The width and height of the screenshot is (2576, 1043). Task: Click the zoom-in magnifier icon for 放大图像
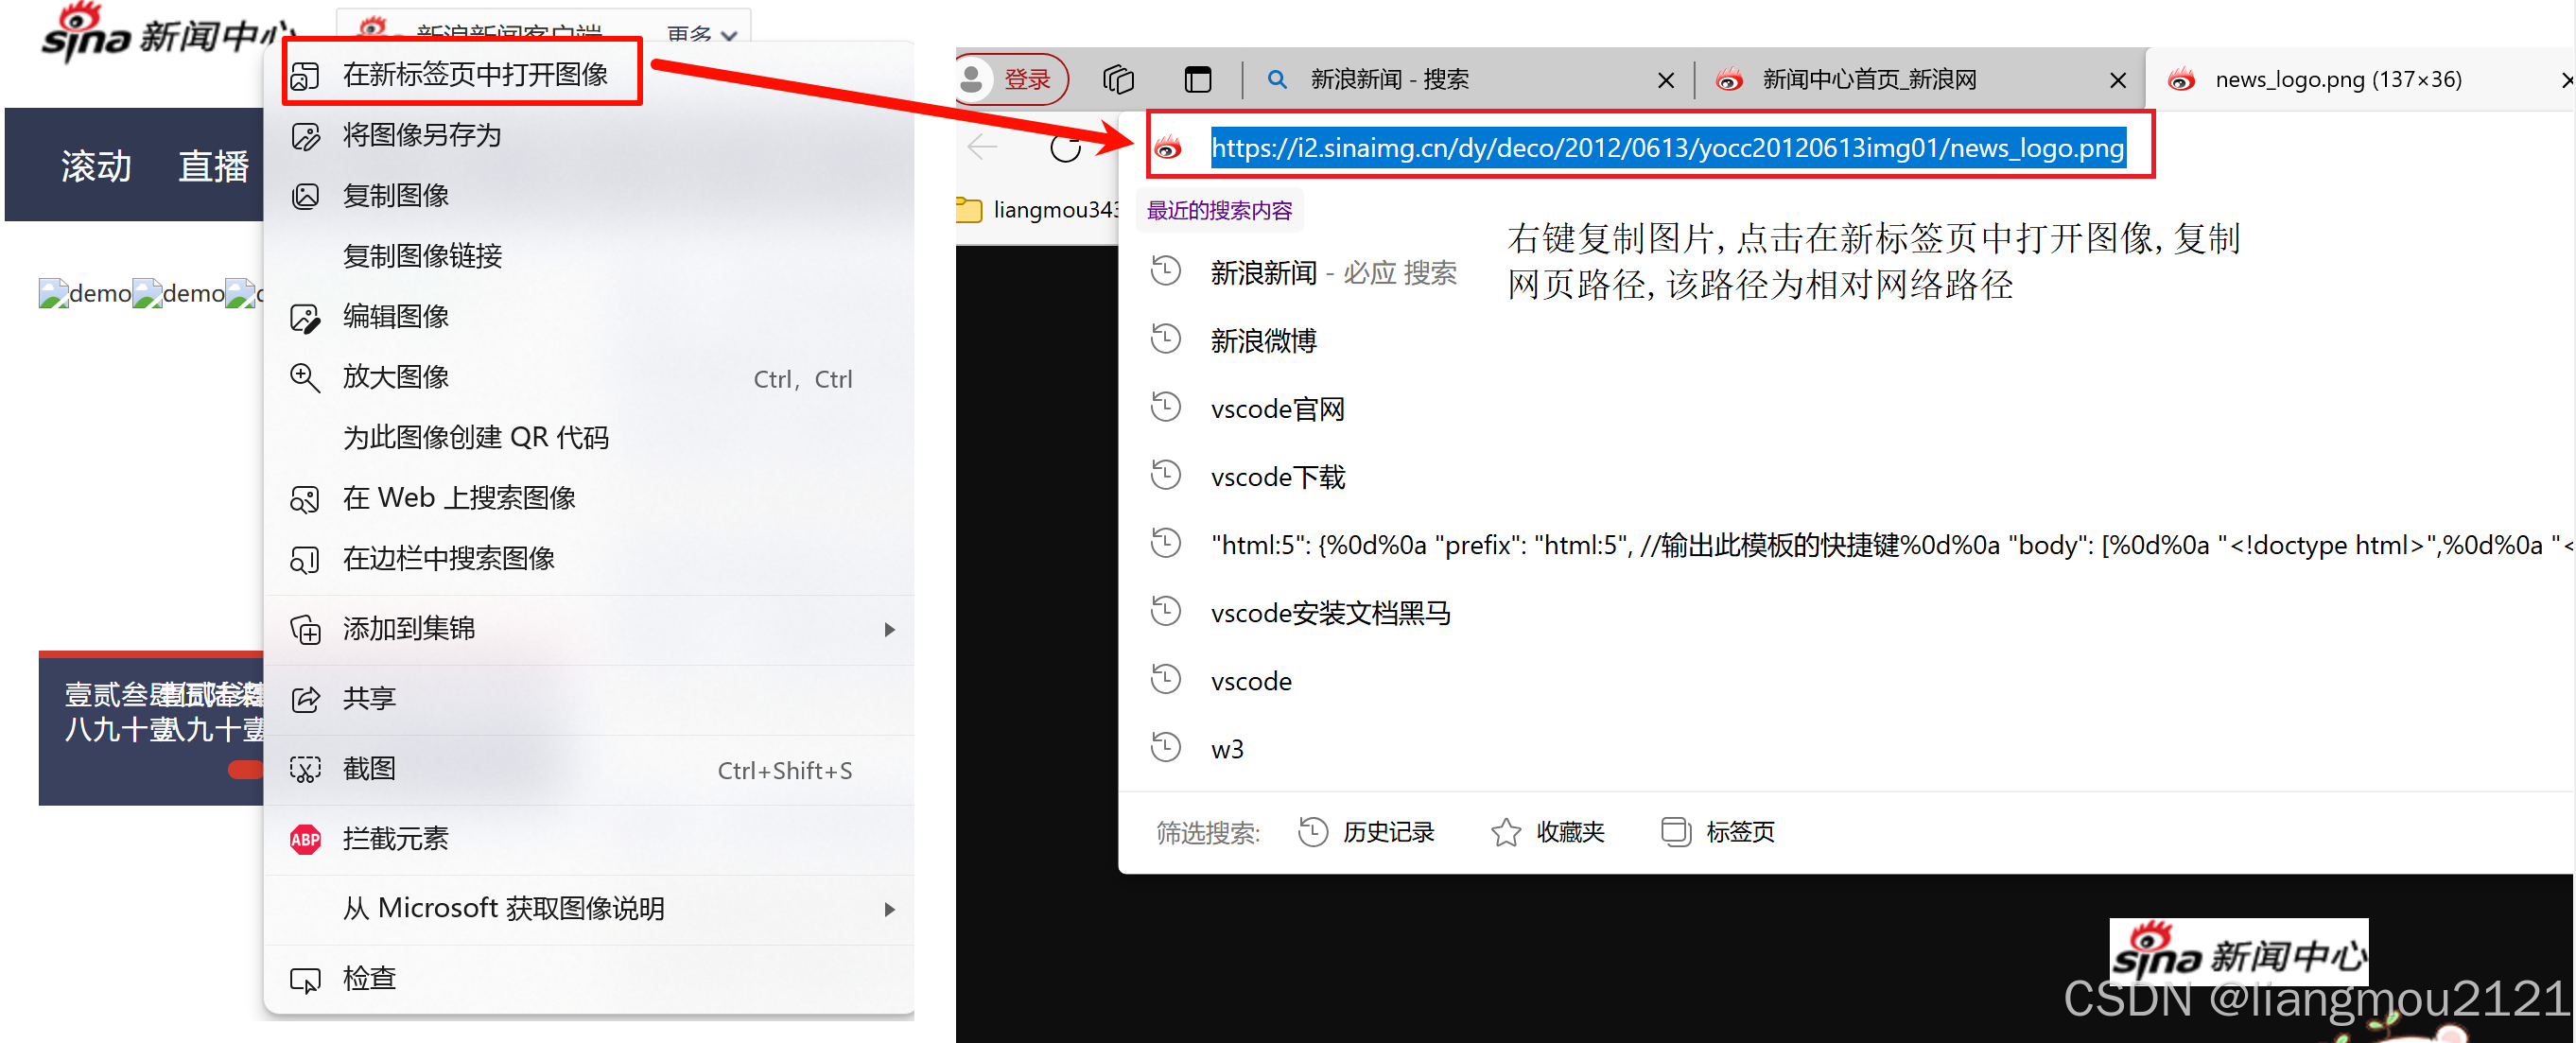click(x=305, y=378)
